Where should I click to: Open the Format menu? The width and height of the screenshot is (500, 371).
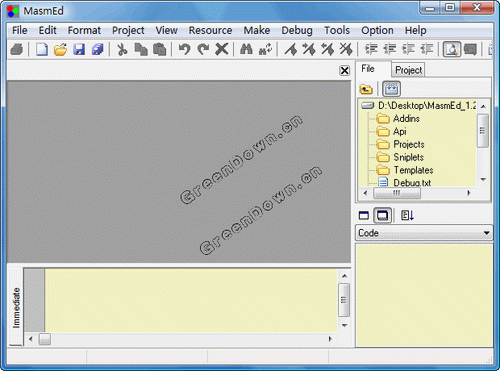(84, 30)
